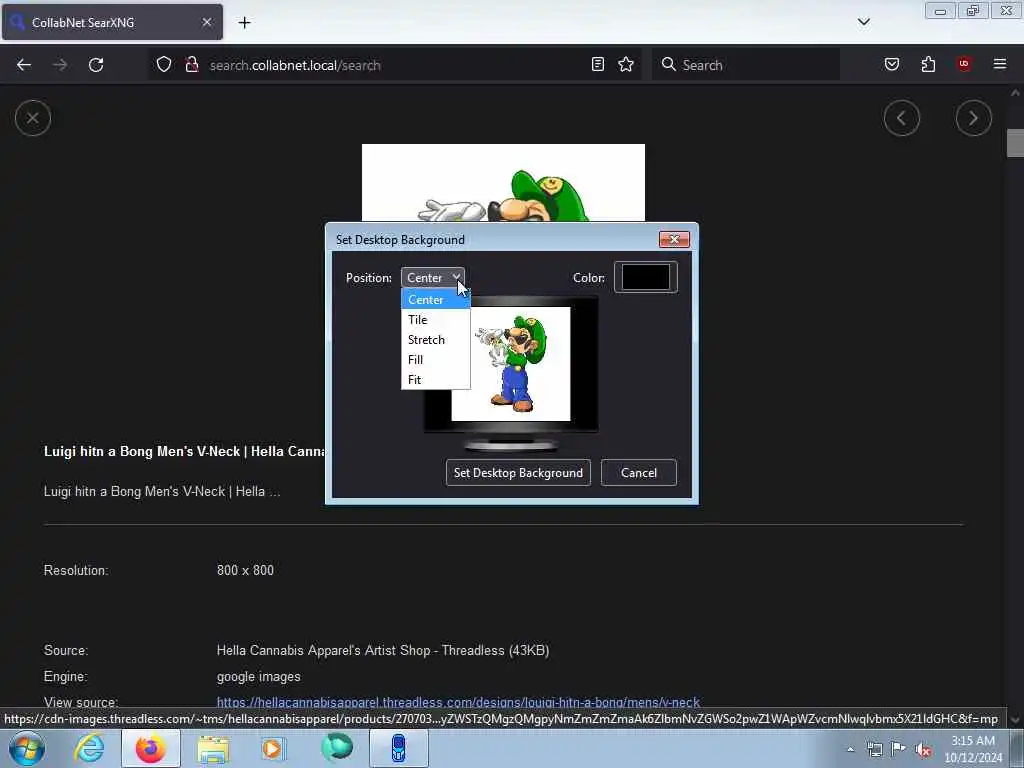Go to next image result arrow

973,118
